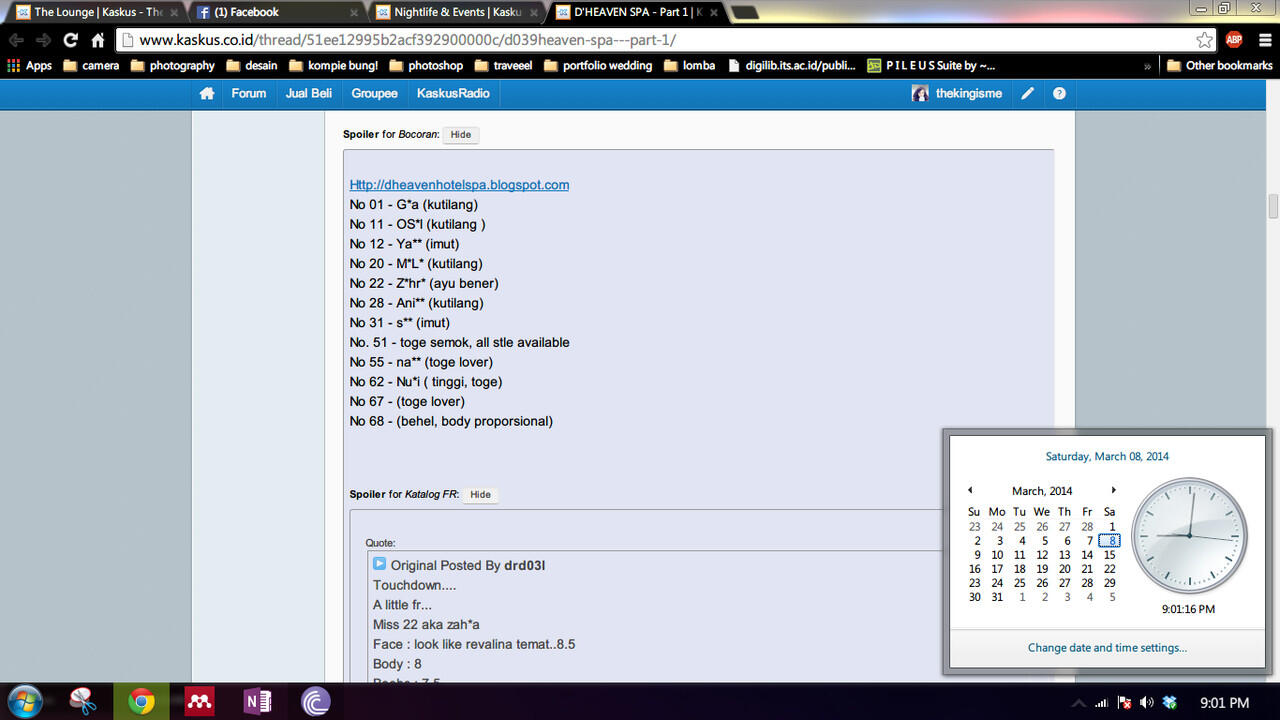Open the traveeel bookmarks folder

(503, 66)
